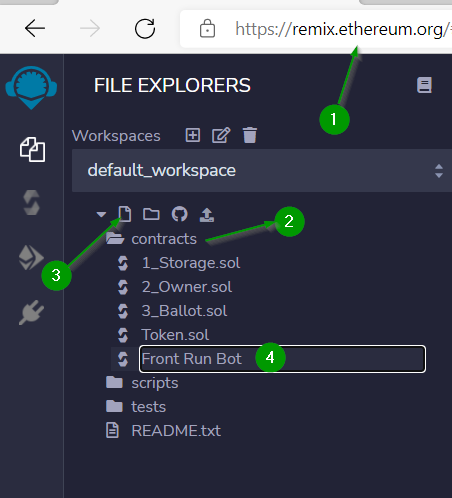Upload local file icon
Image resolution: width=452 pixels, height=498 pixels.
[x=207, y=214]
